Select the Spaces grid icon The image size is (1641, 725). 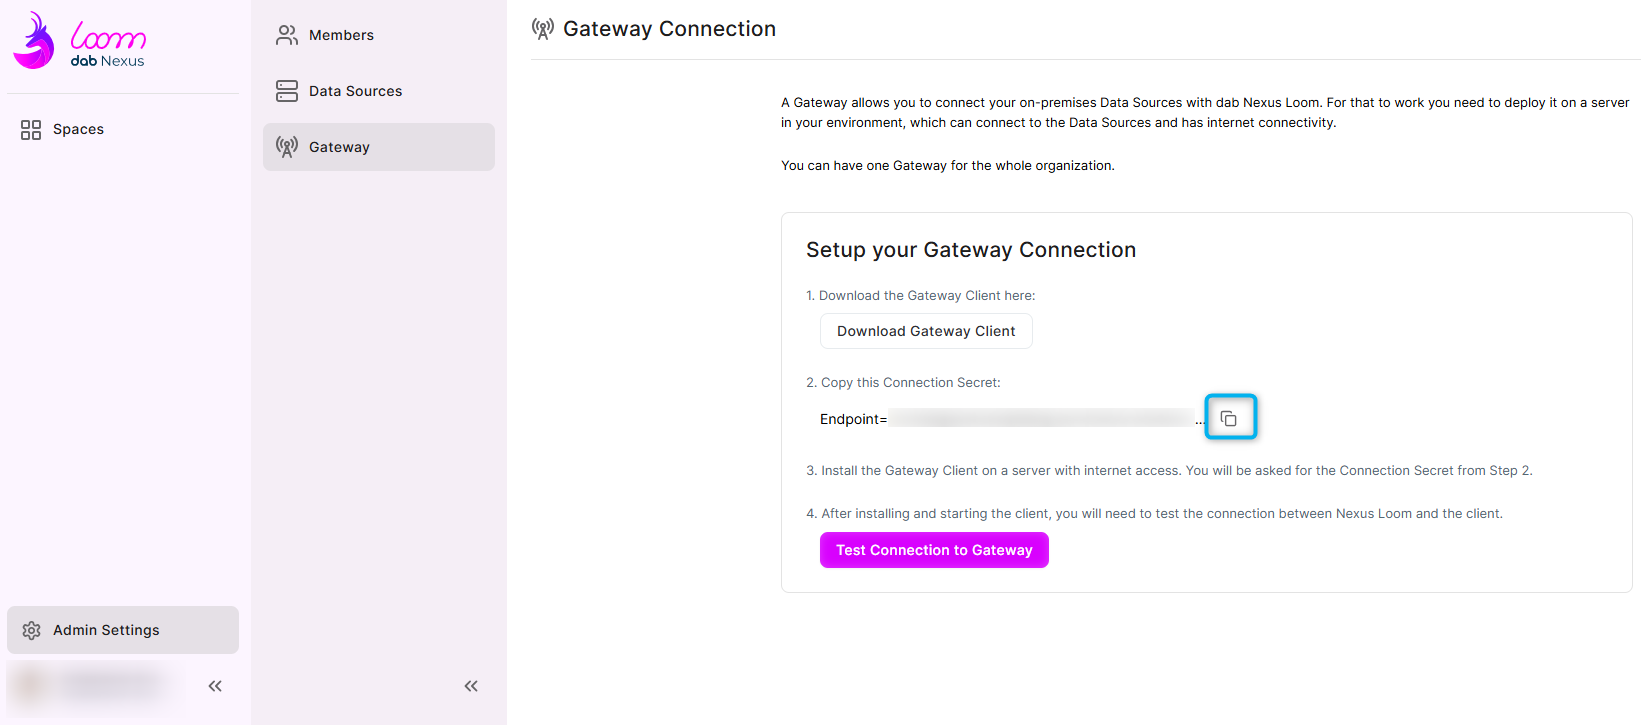tap(30, 129)
